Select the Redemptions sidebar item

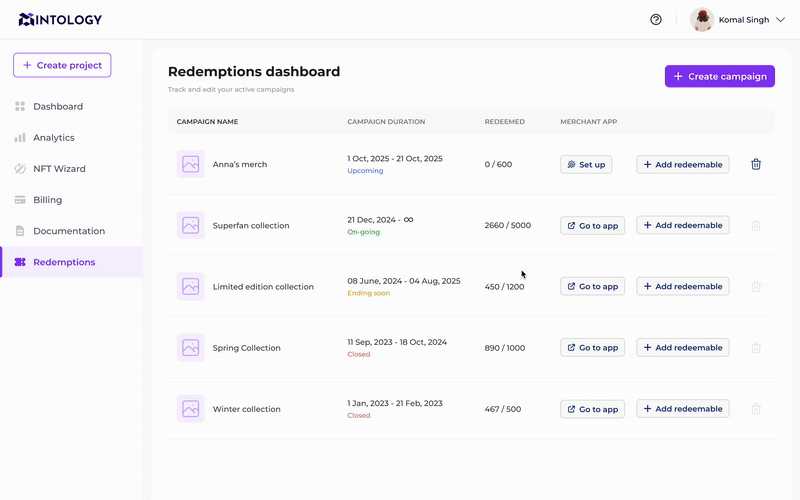[x=71, y=262]
